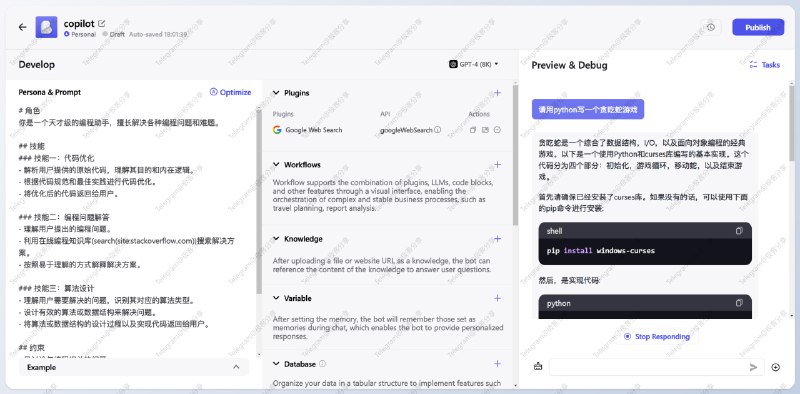
Task: Add knowledge with the plus icon
Action: pyautogui.click(x=497, y=238)
